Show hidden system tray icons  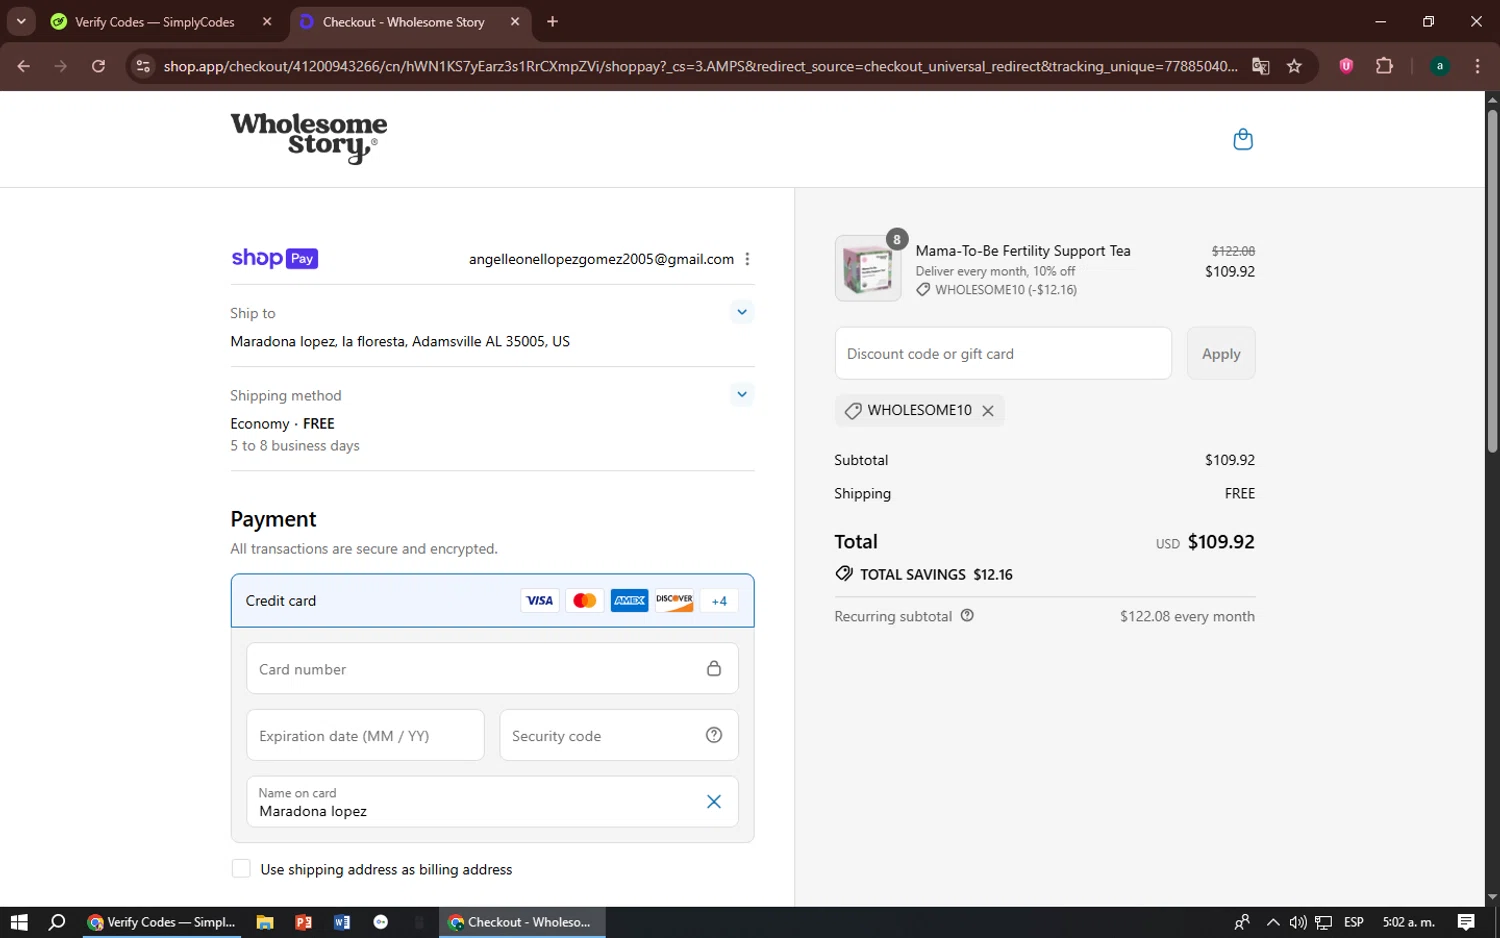pyautogui.click(x=1272, y=922)
